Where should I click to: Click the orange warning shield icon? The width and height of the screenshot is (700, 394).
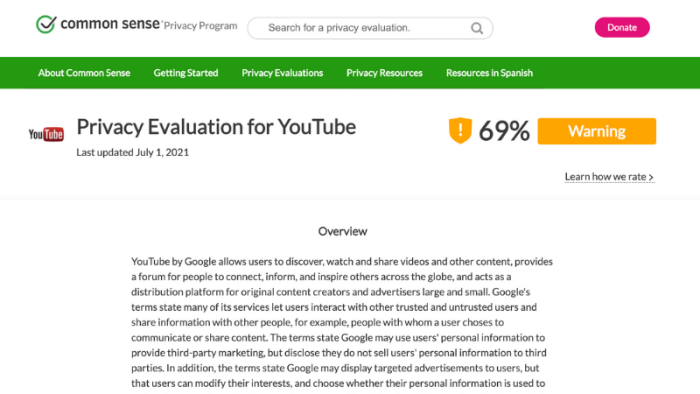point(460,130)
